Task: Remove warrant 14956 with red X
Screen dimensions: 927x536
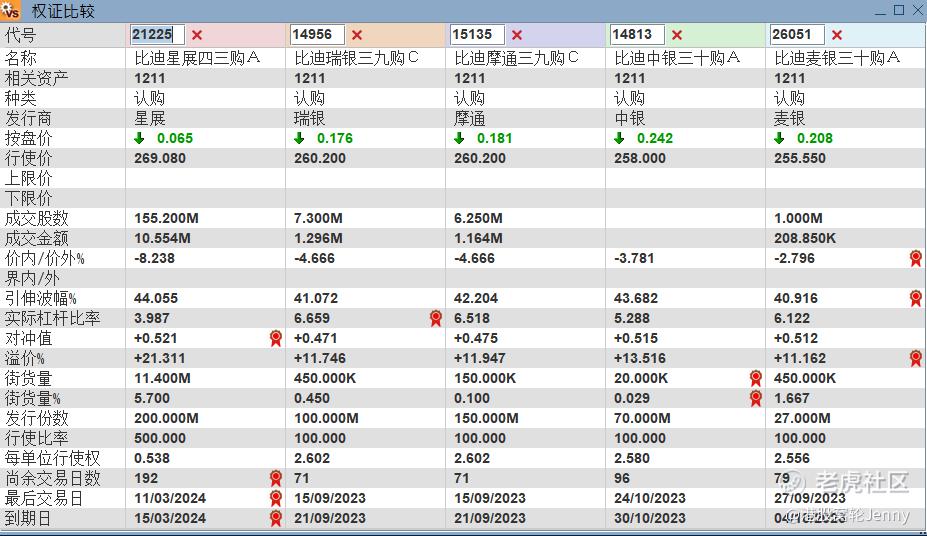Action: 357,35
